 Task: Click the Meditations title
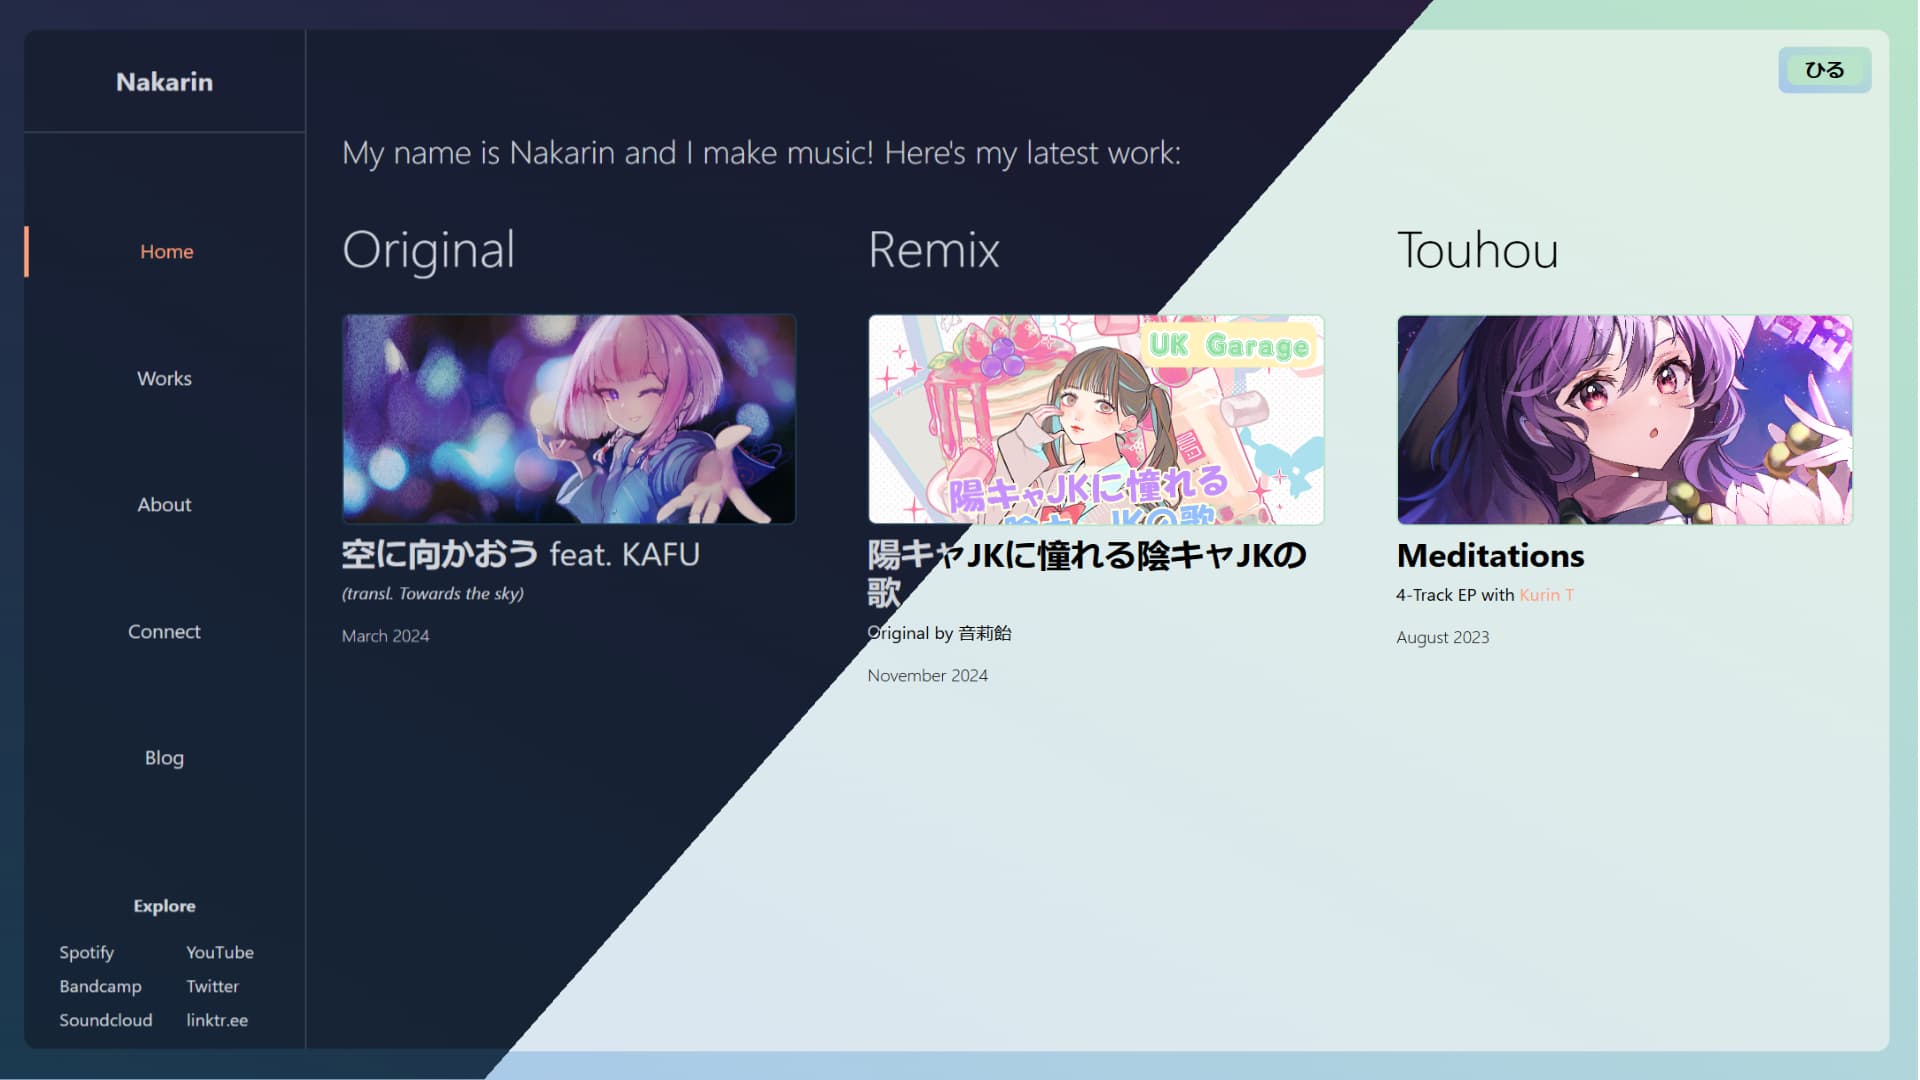[x=1490, y=556]
